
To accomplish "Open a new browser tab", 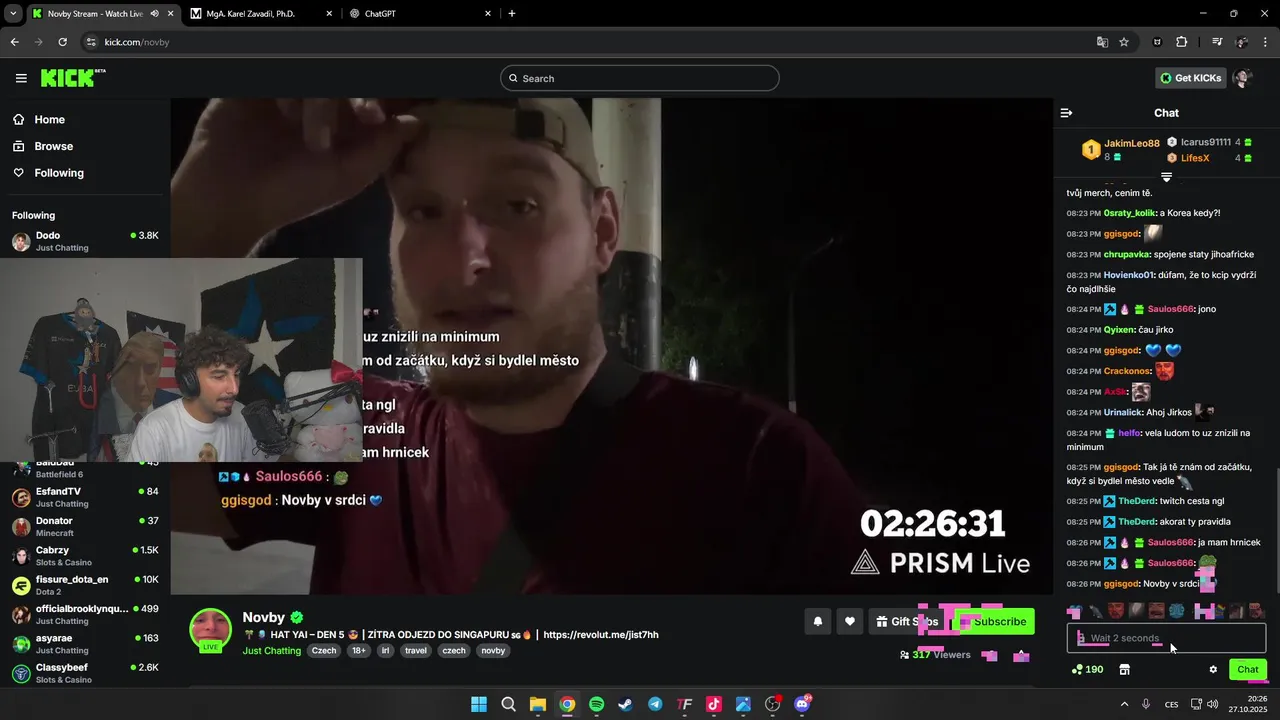I will 512,14.
